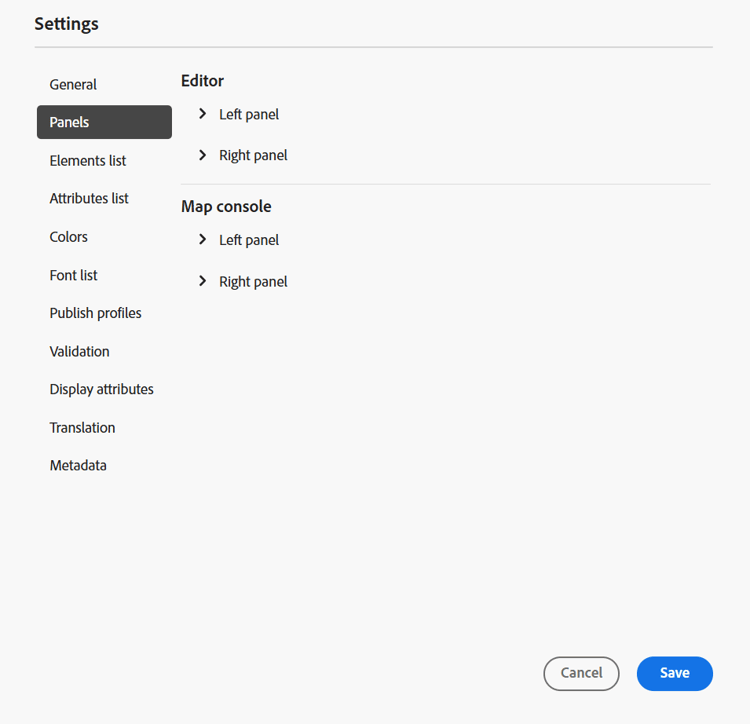Select the Panels settings tab

pos(104,122)
